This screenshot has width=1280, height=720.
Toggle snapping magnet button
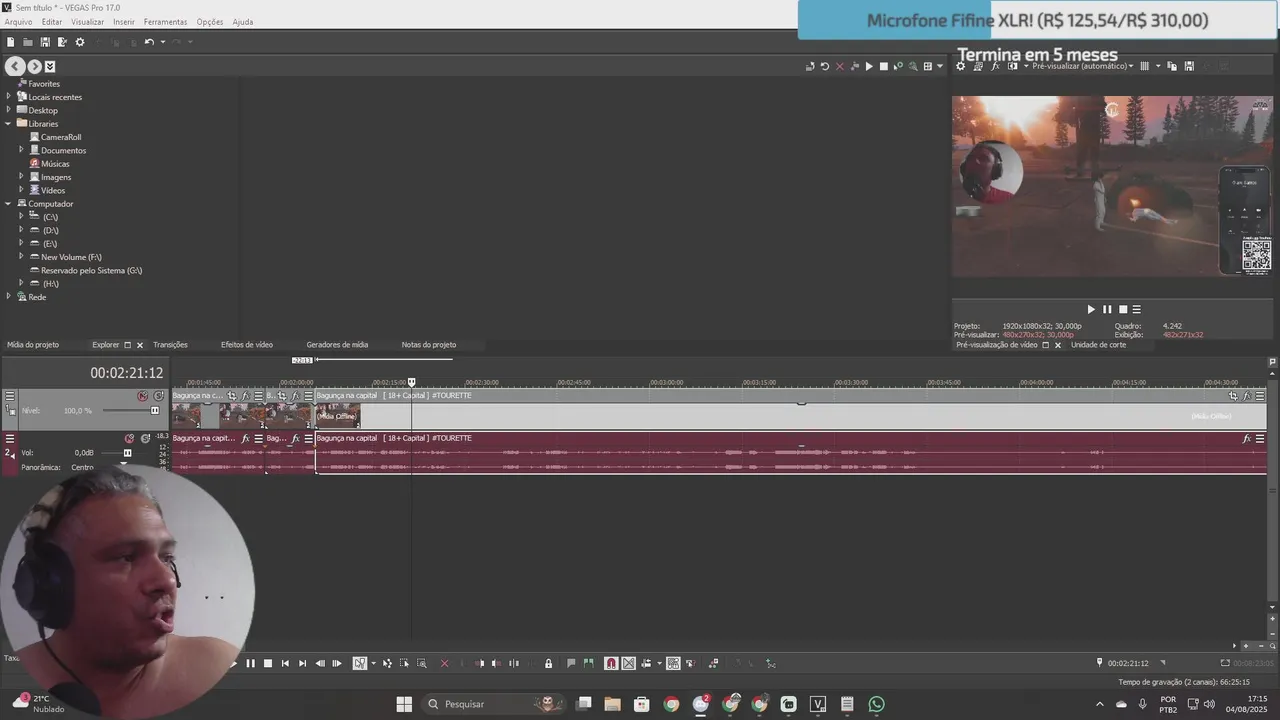tap(611, 663)
